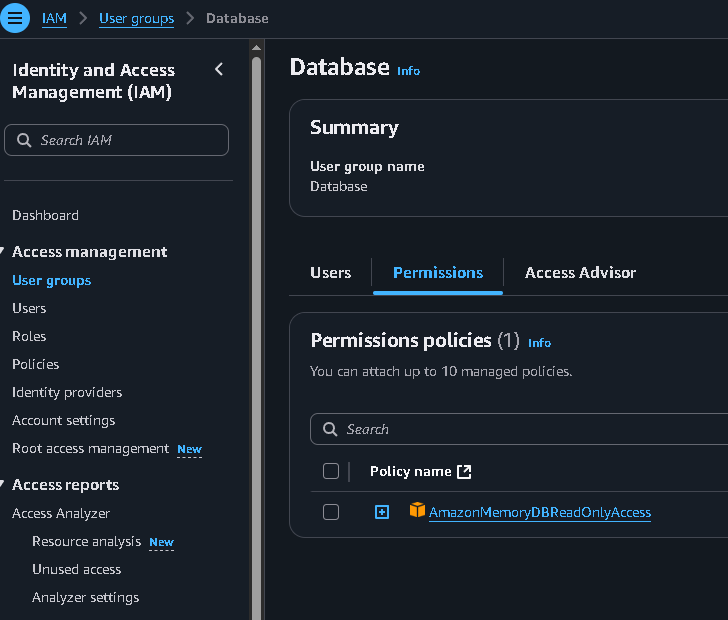Open Identity providers in the sidebar

pyautogui.click(x=67, y=392)
